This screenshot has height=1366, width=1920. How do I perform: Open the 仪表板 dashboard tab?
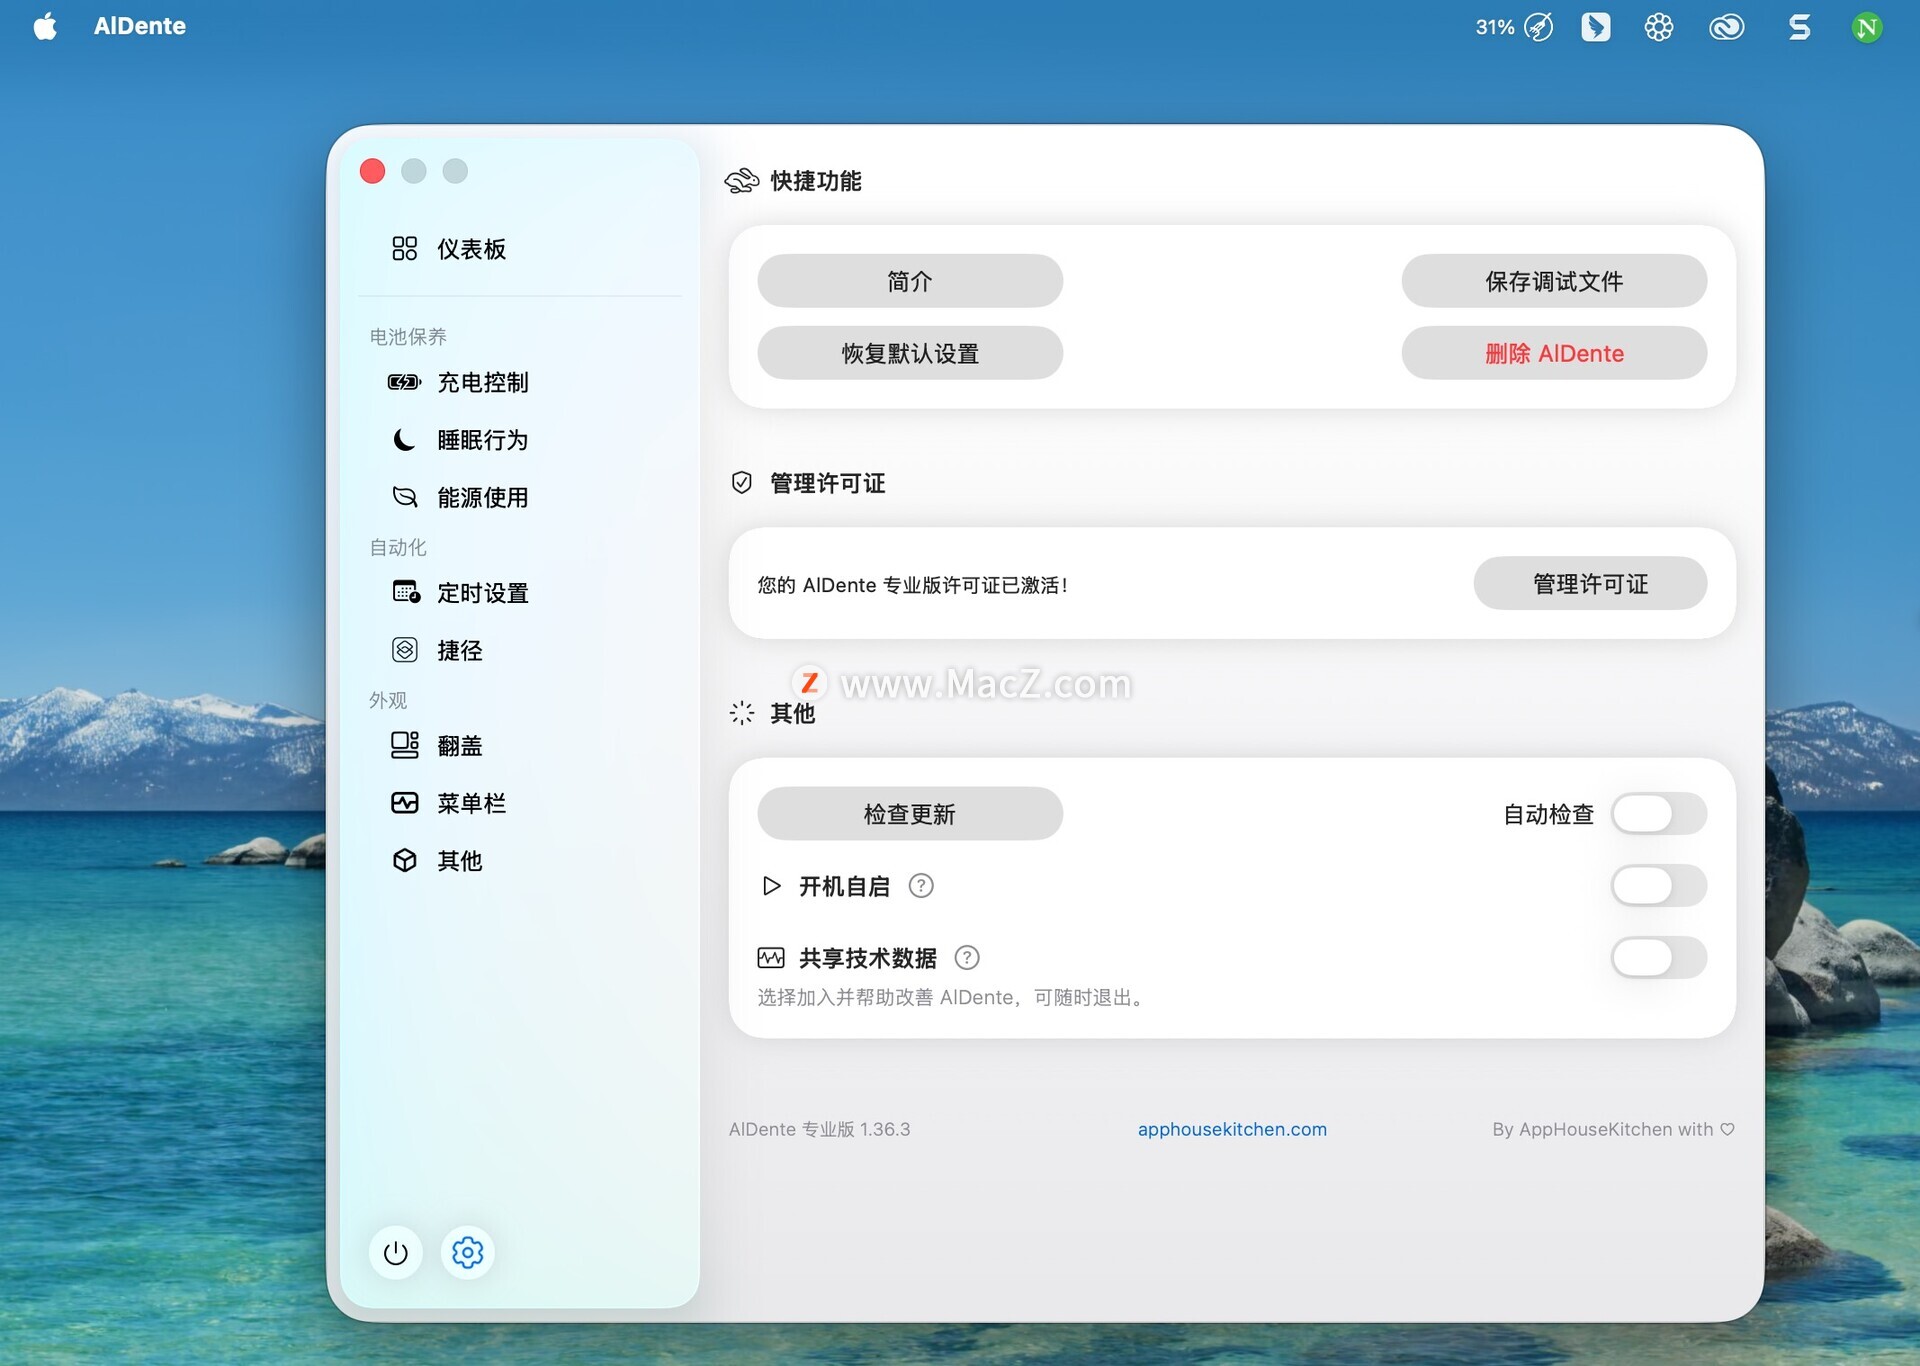pyautogui.click(x=470, y=249)
